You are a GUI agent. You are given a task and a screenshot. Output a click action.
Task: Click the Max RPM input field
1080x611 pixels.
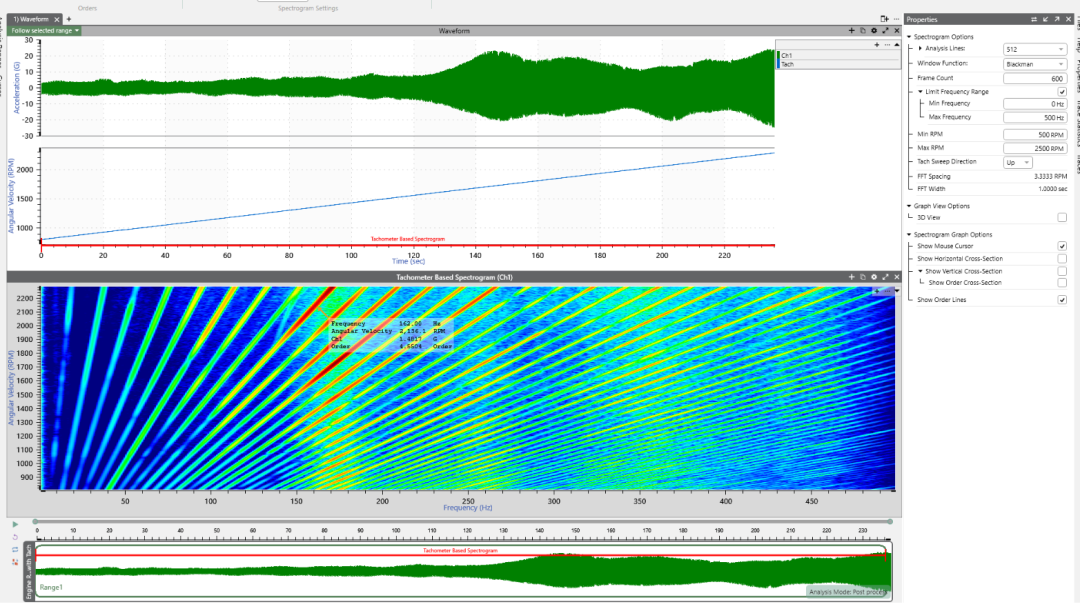pos(1035,148)
